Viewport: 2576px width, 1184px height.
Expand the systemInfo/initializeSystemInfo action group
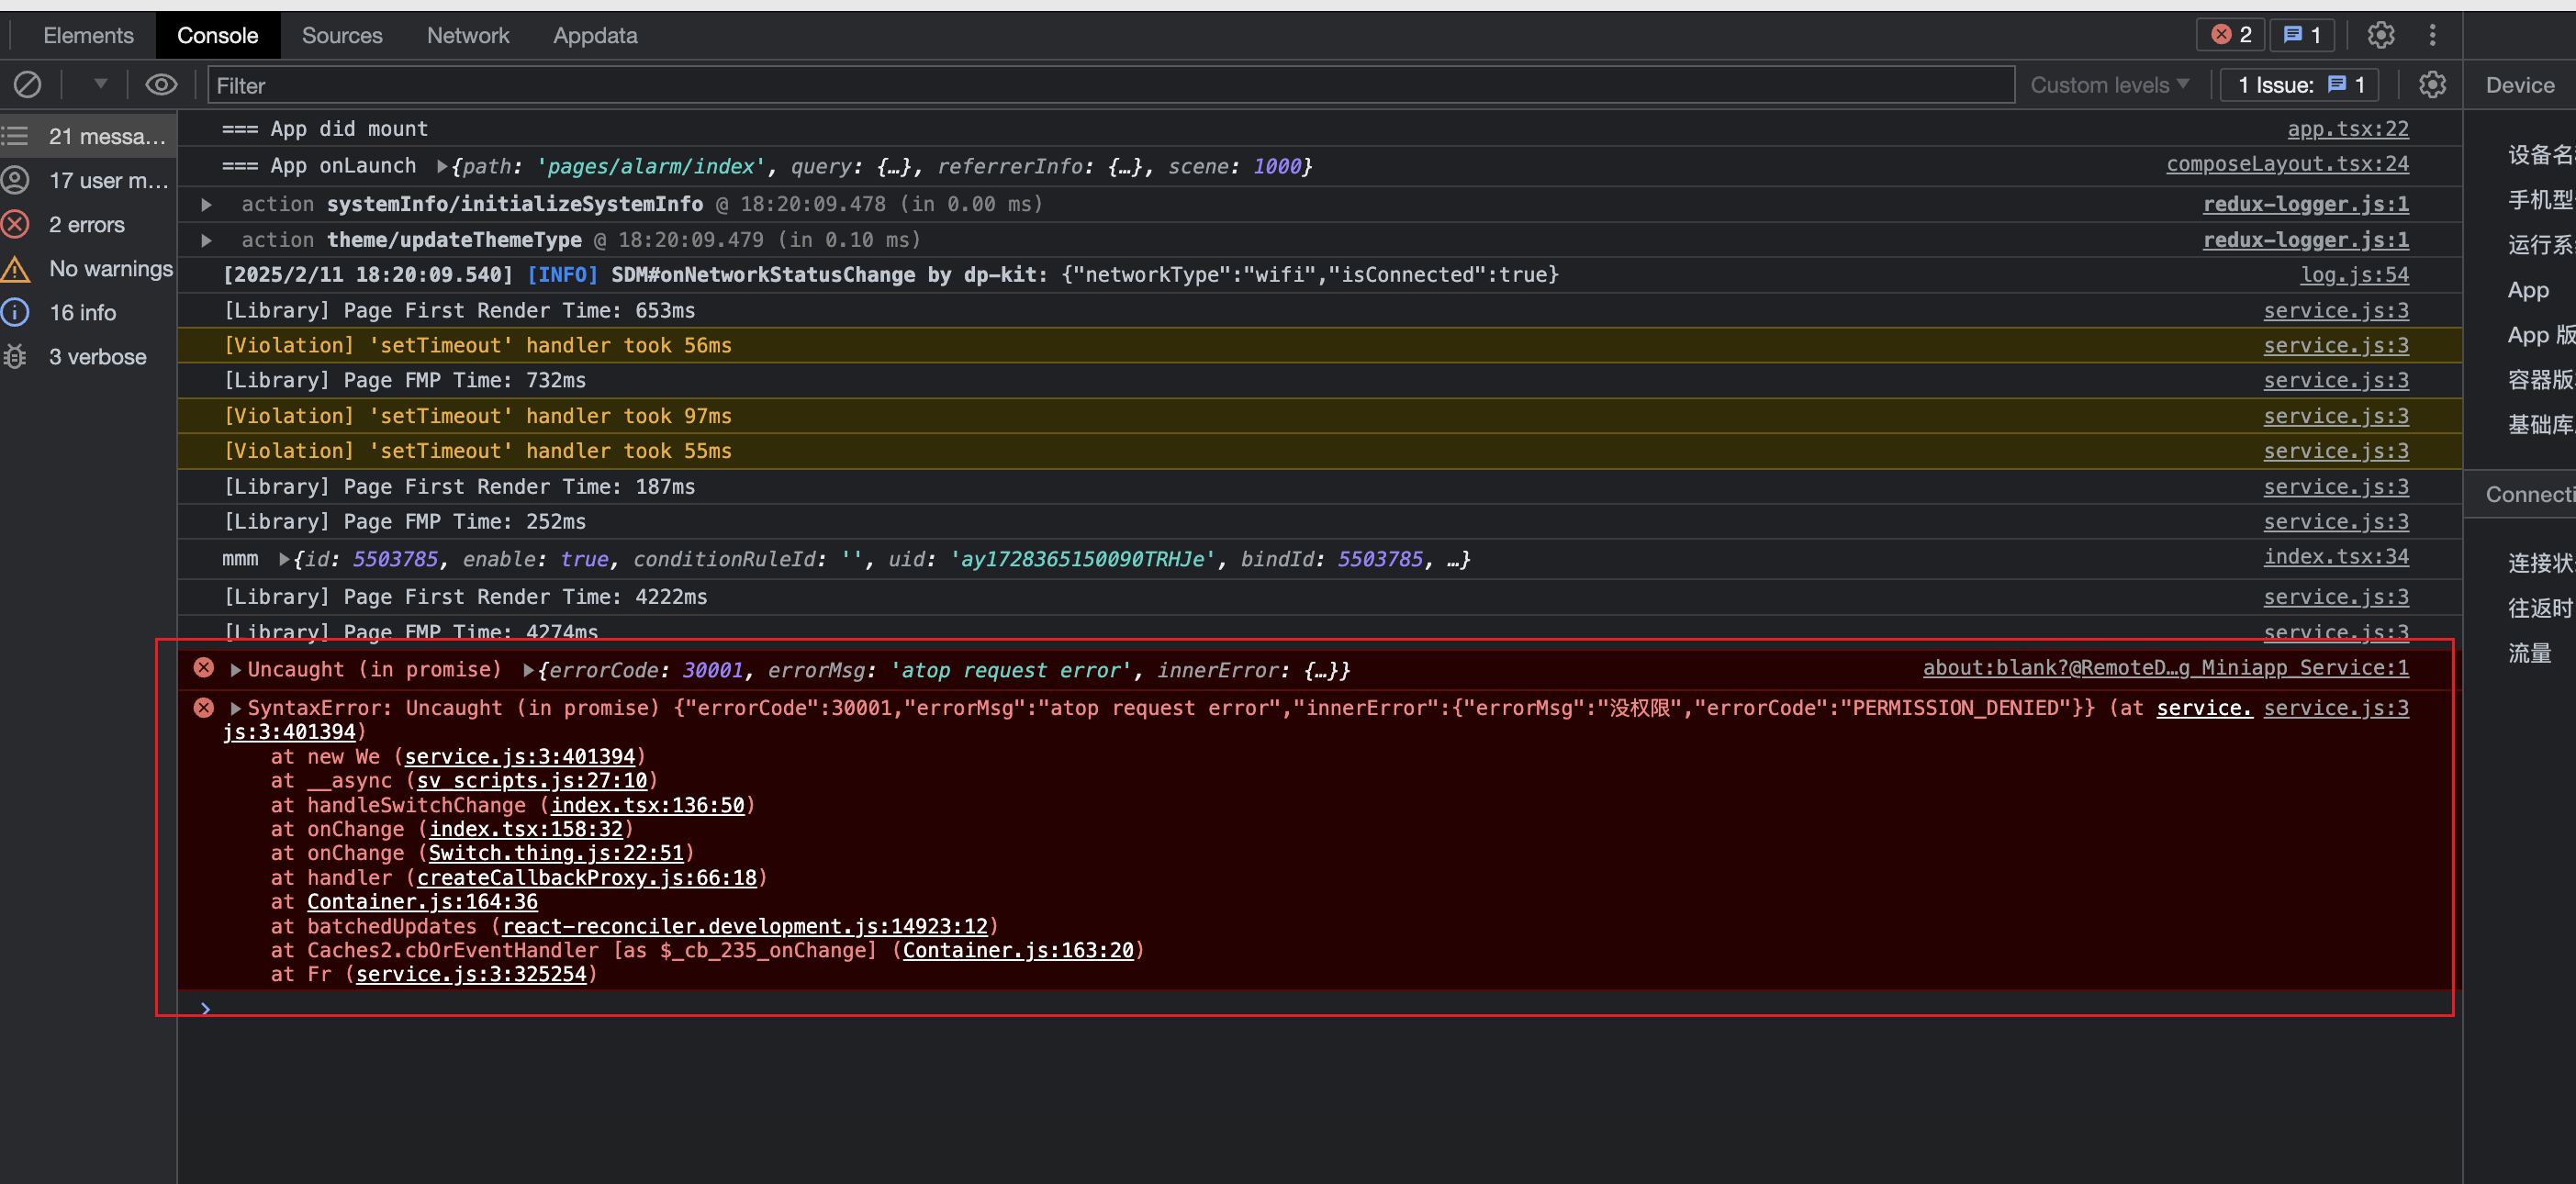pos(206,204)
